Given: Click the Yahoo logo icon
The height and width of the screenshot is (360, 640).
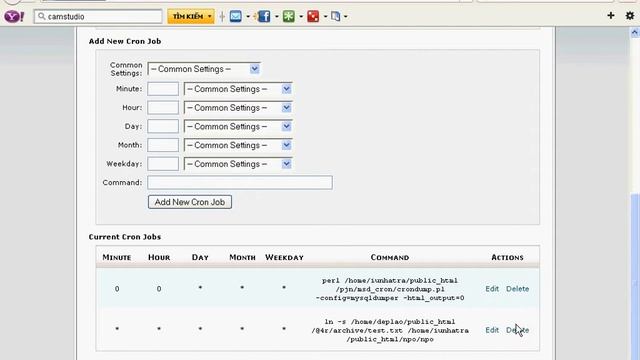Looking at the screenshot, I should click(x=14, y=16).
